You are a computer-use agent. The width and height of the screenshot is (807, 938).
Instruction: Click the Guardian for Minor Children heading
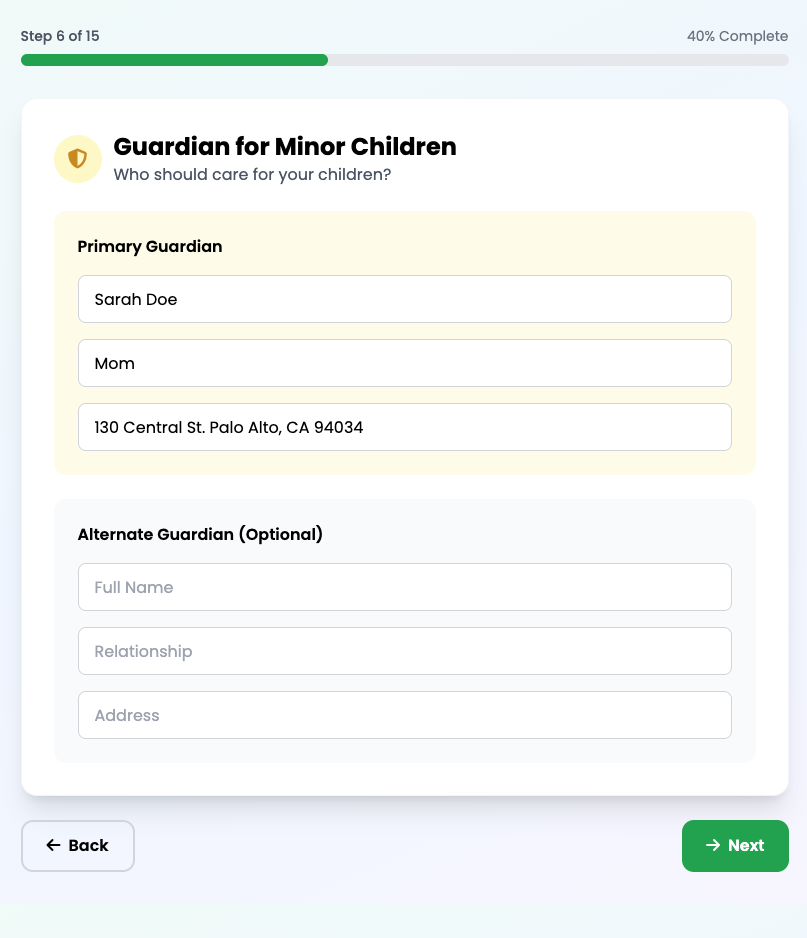click(285, 147)
